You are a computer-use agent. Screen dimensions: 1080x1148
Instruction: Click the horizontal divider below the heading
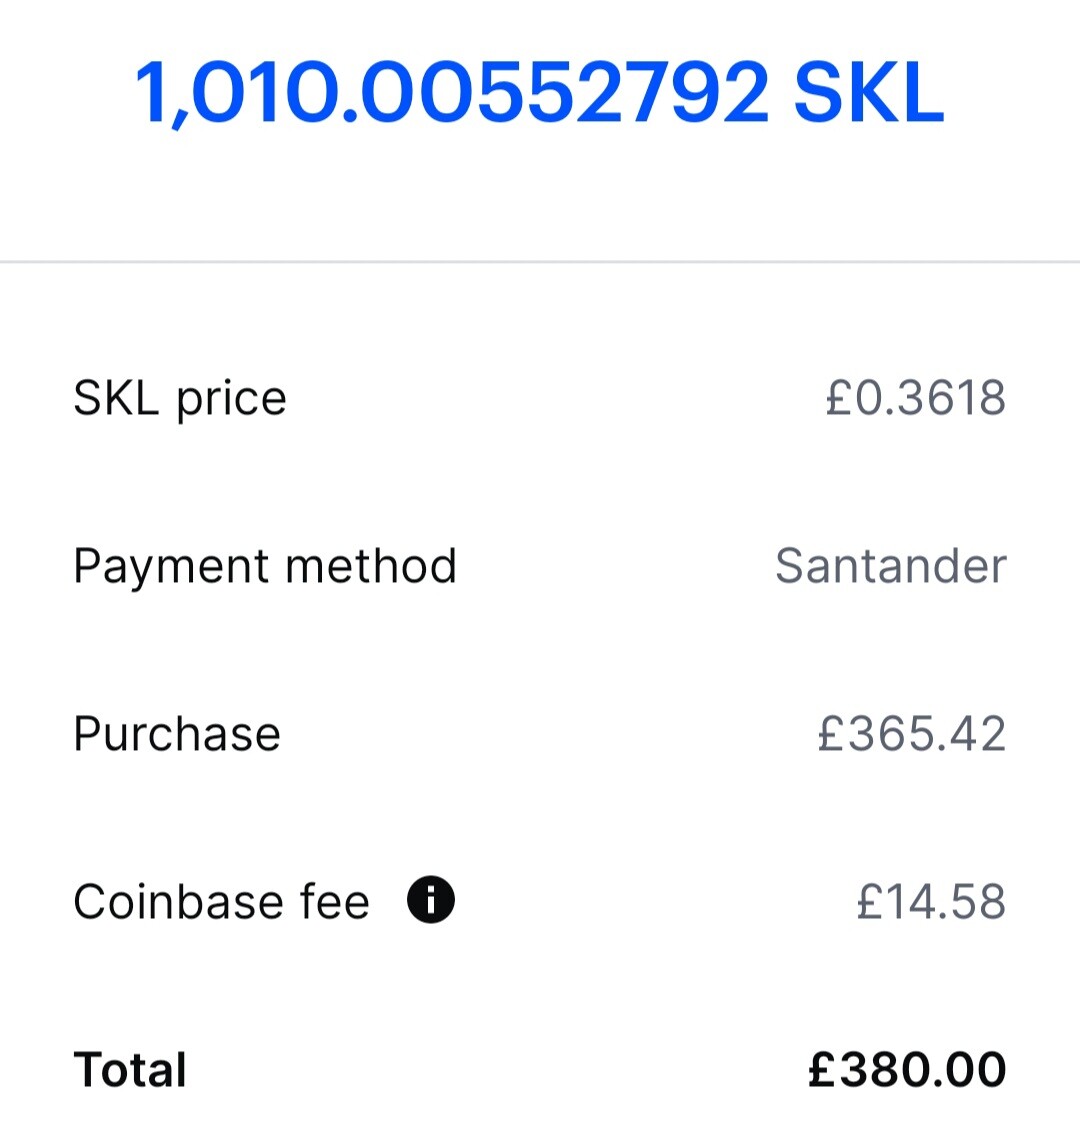(x=540, y=262)
